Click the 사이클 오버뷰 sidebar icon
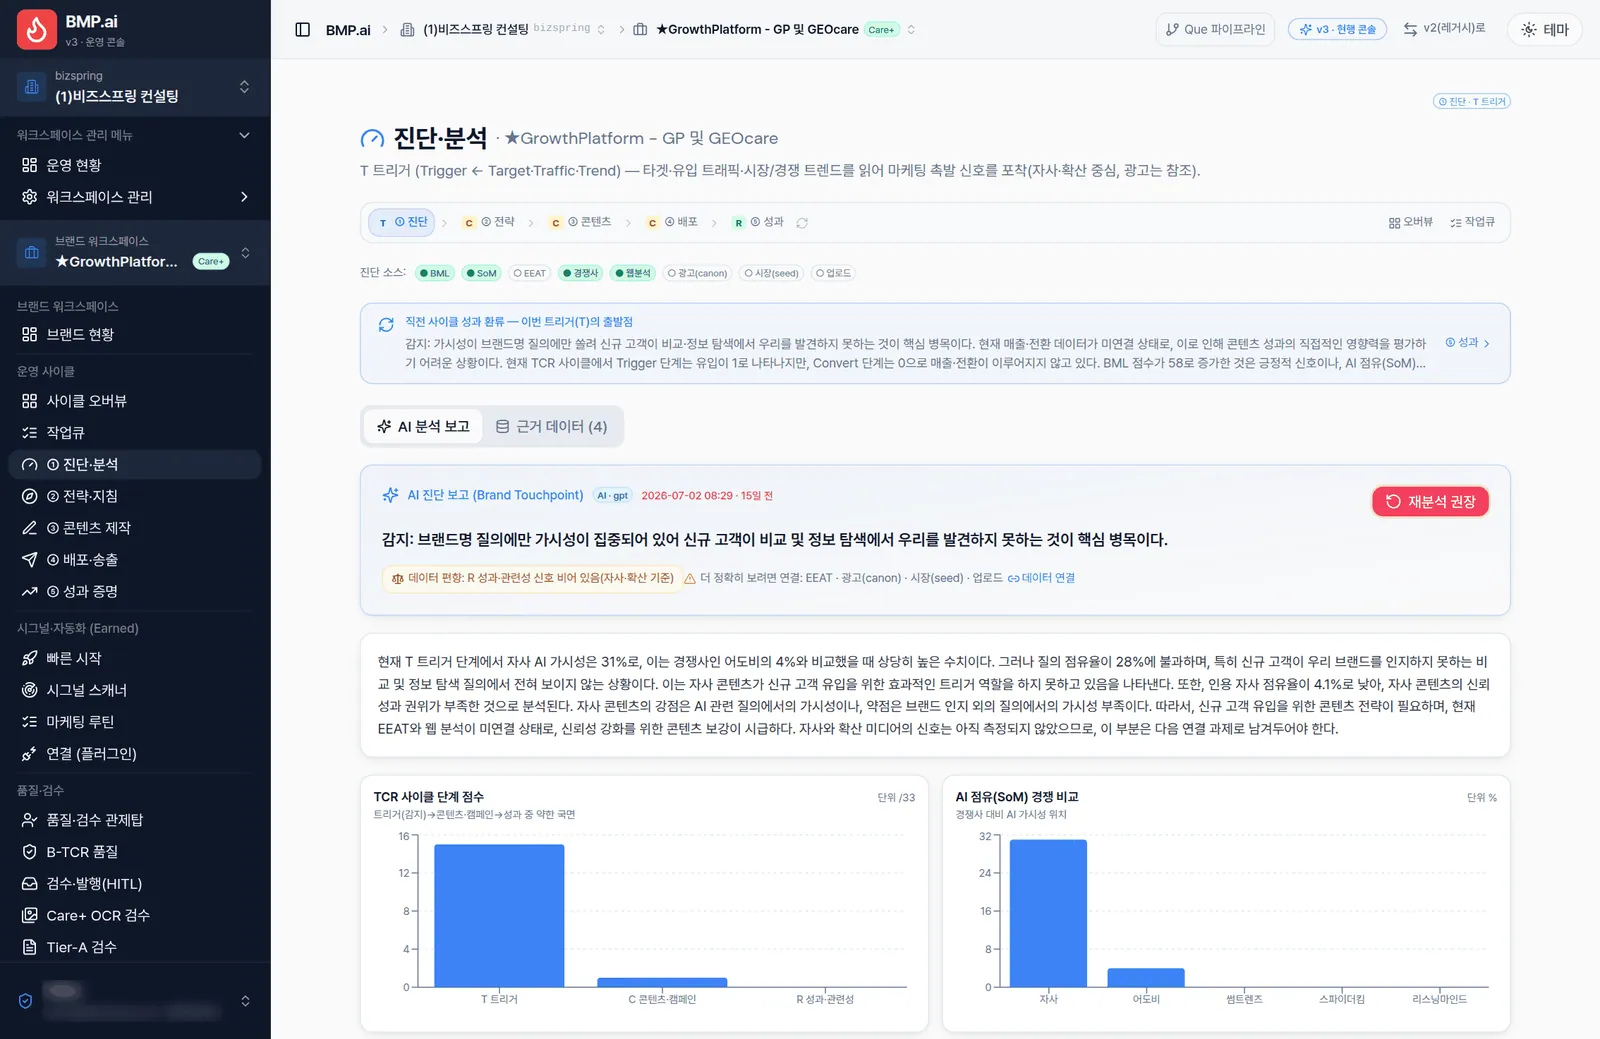 coord(30,401)
